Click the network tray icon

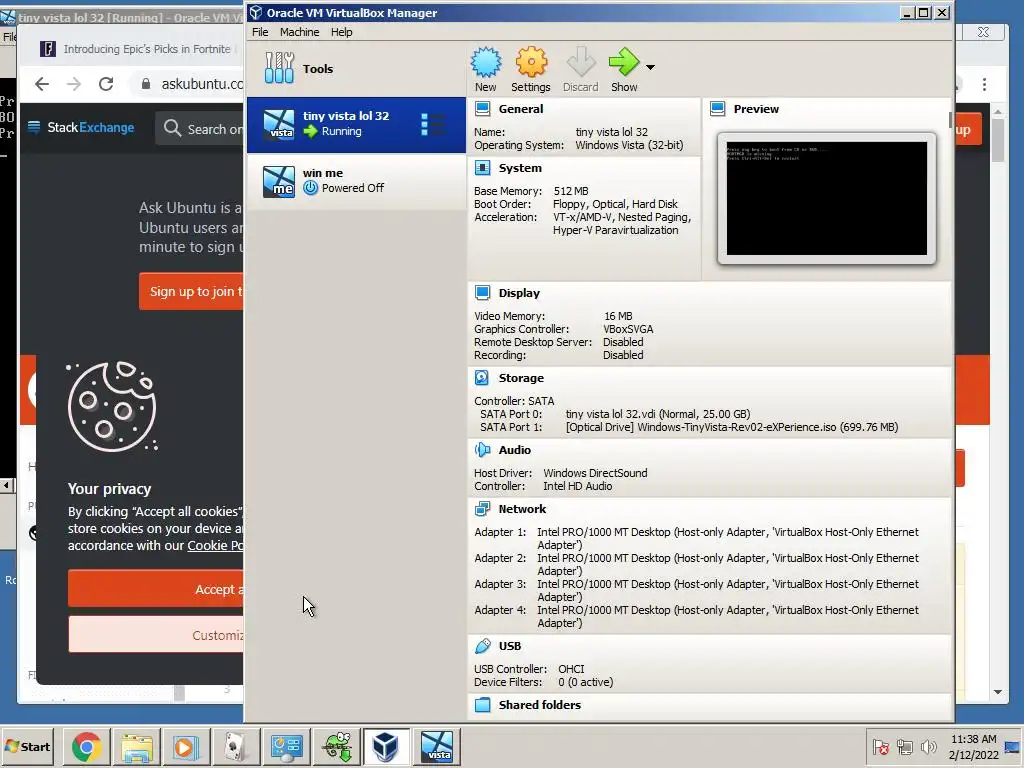(904, 746)
